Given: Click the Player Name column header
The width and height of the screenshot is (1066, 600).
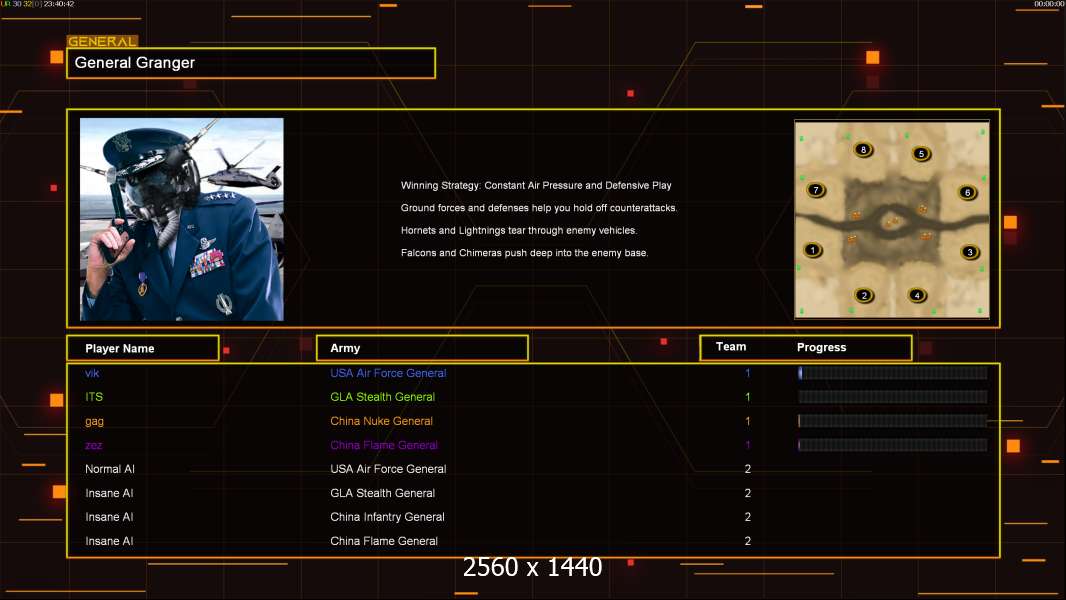Looking at the screenshot, I should (143, 348).
